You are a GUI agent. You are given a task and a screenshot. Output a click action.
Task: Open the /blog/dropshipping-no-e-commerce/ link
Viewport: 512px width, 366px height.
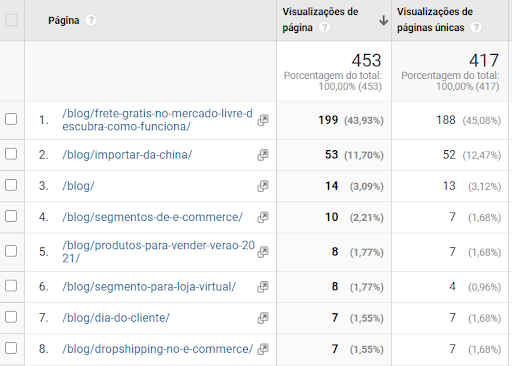(x=157, y=349)
